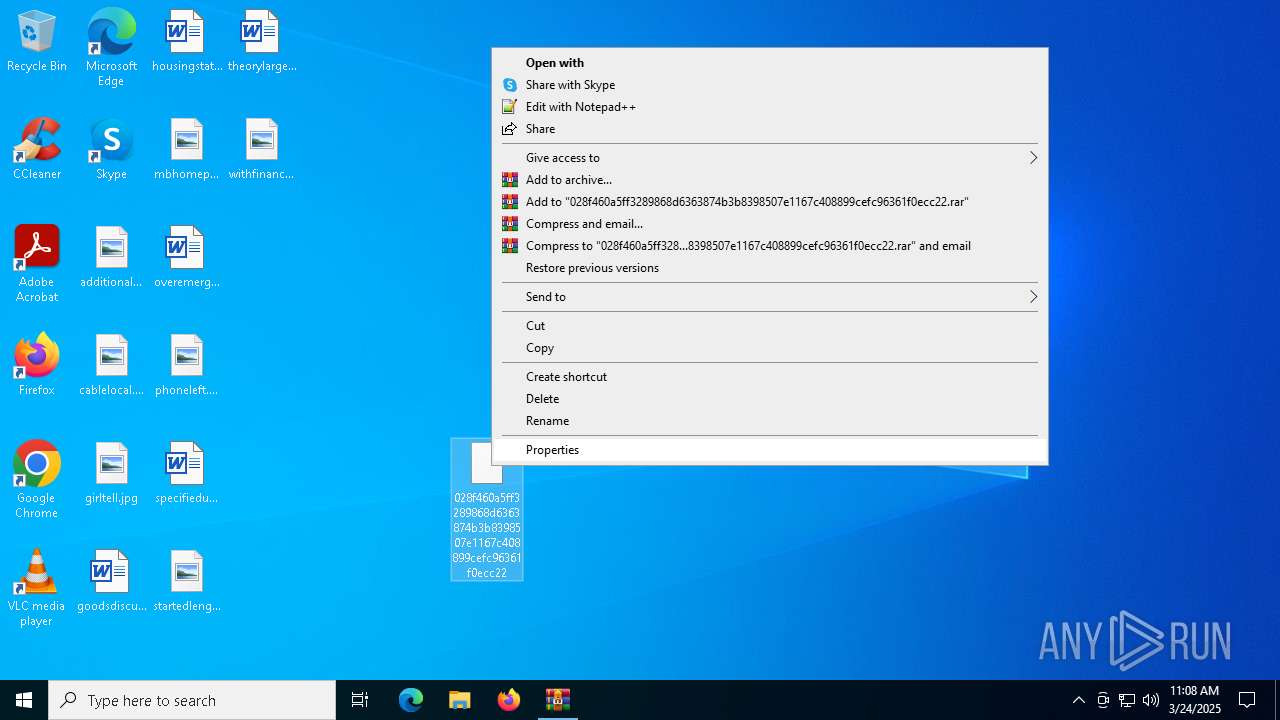The height and width of the screenshot is (720, 1280).
Task: Choose Open with from context menu
Action: 770,63
